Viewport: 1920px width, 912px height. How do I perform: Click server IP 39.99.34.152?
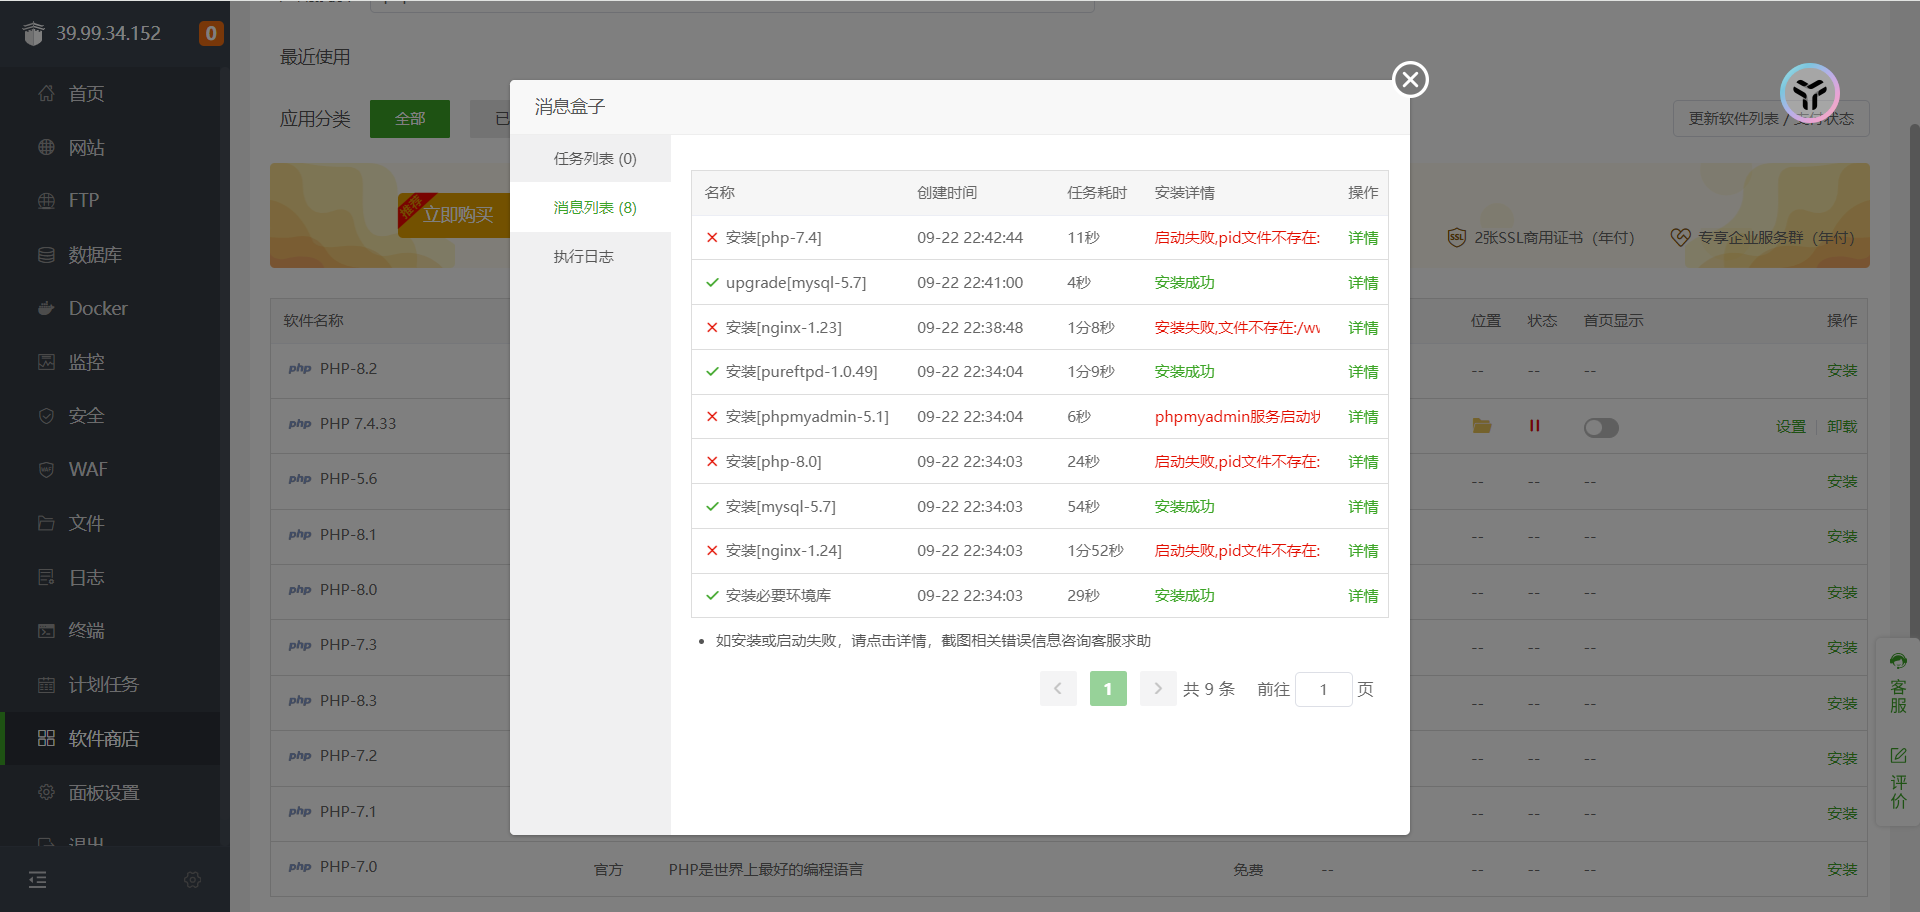108,33
